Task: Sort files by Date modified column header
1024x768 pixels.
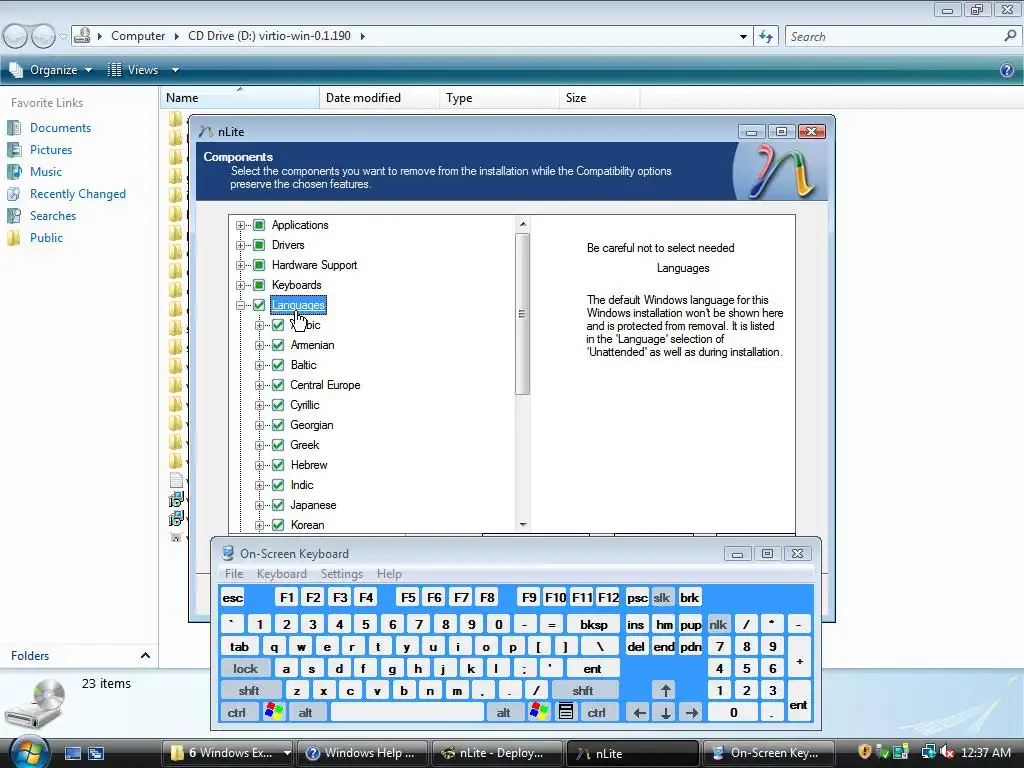Action: tap(379, 98)
